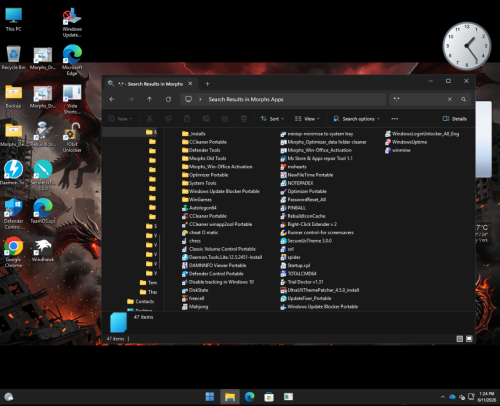Open the Sort dropdown menu
500x406 pixels.
pos(272,119)
